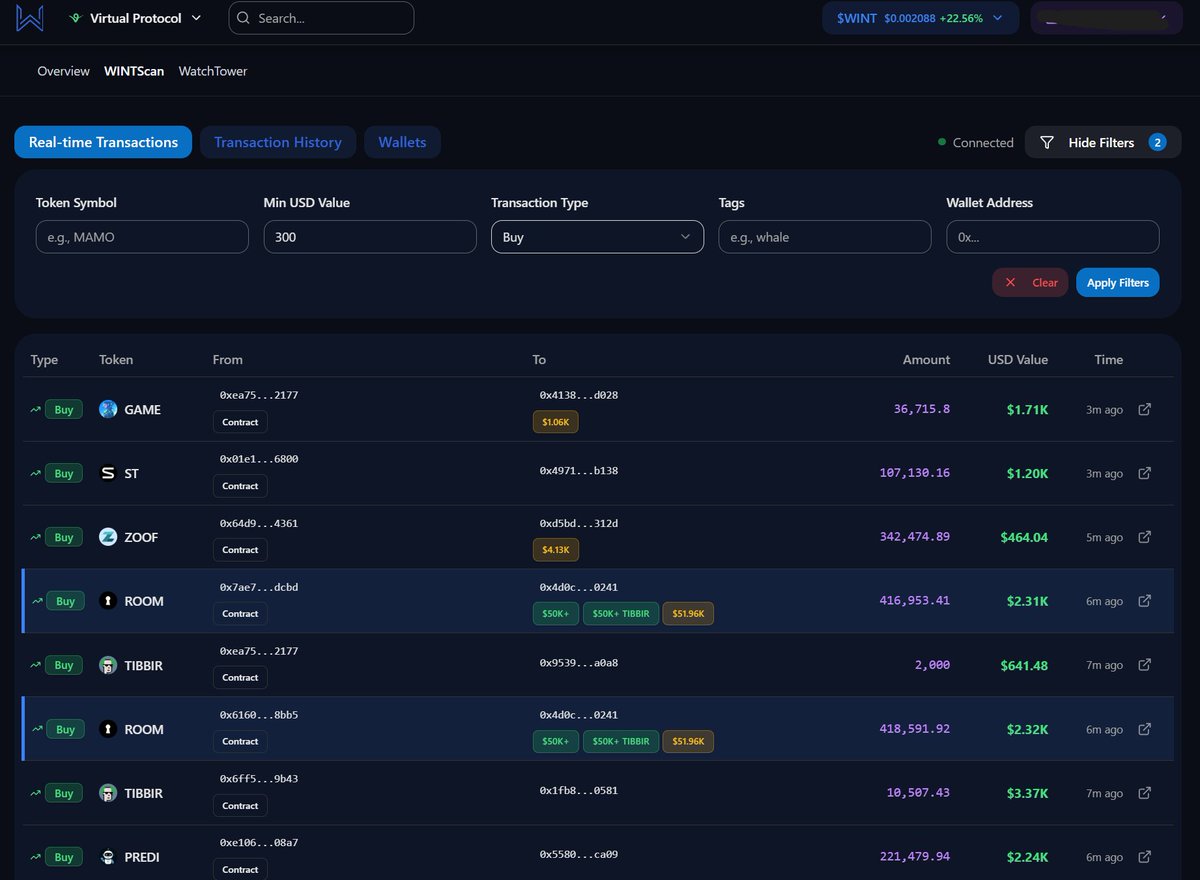
Task: Click the Buy badge in ZOOF row
Action: pyautogui.click(x=64, y=537)
